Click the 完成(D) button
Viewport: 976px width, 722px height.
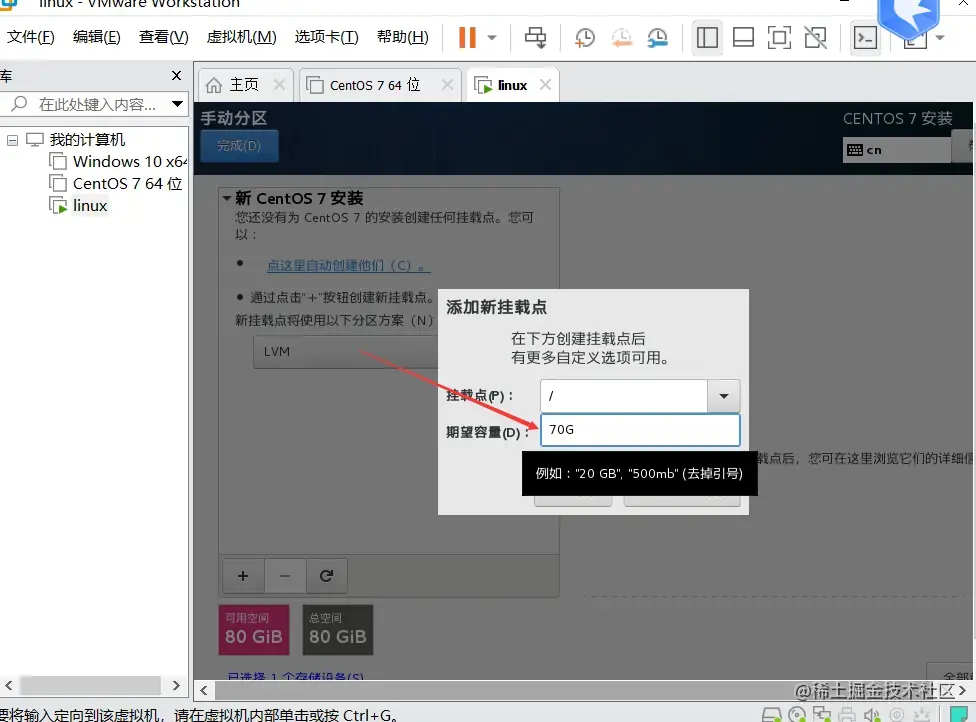239,146
